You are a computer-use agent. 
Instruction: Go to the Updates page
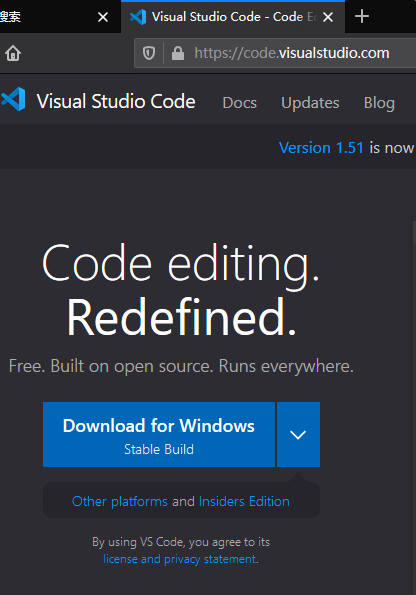click(x=310, y=103)
